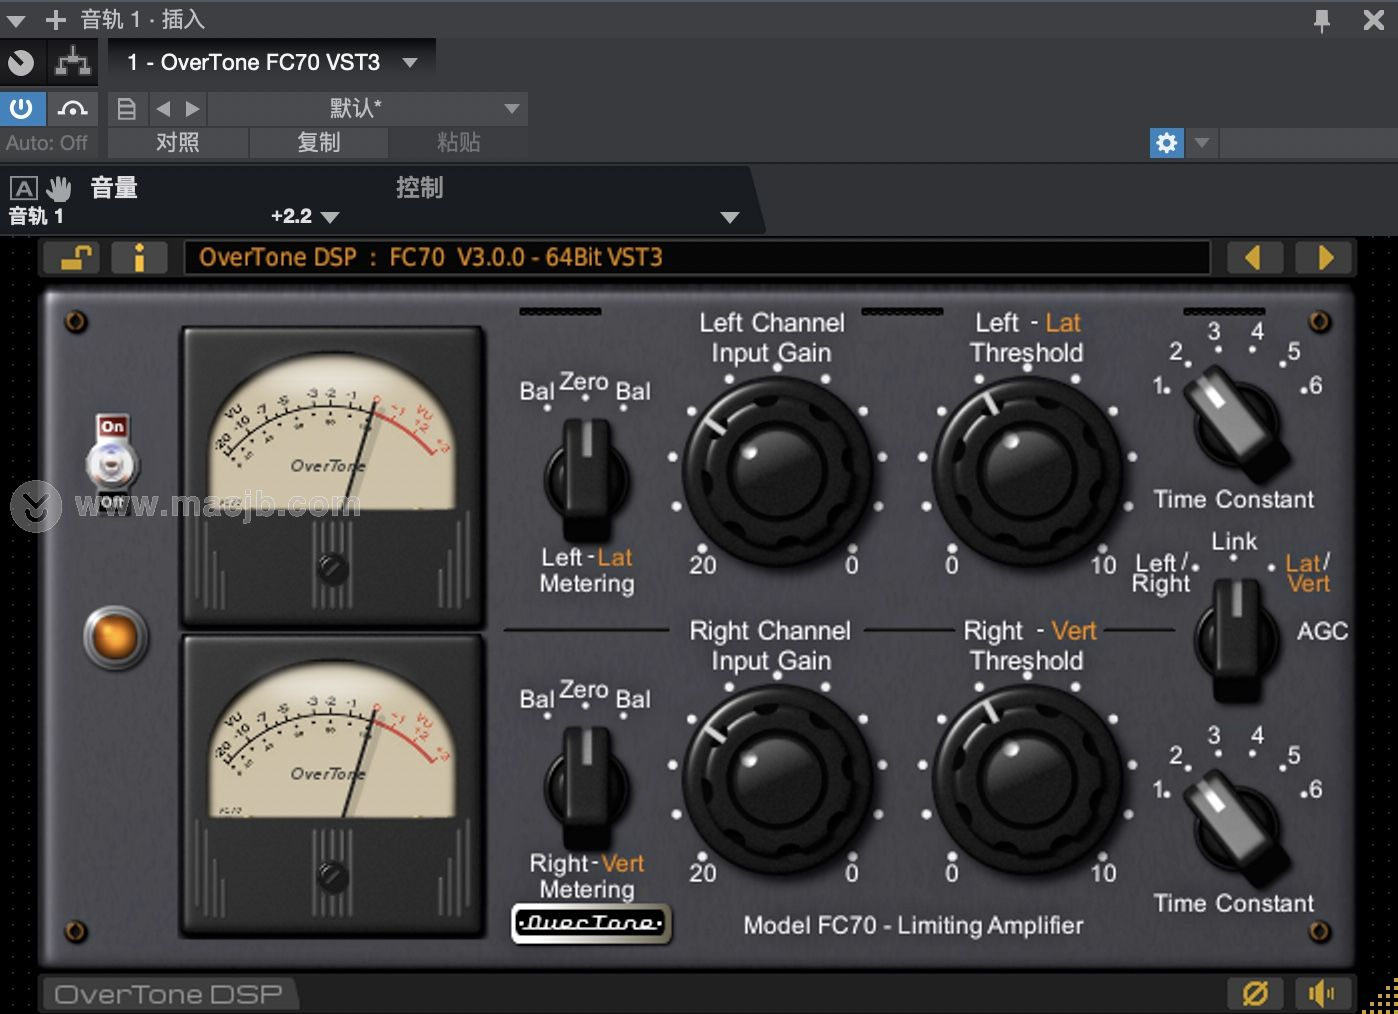The width and height of the screenshot is (1398, 1014).
Task: Open the OverTone FC70 VST3 plugin selector
Action: (272, 62)
